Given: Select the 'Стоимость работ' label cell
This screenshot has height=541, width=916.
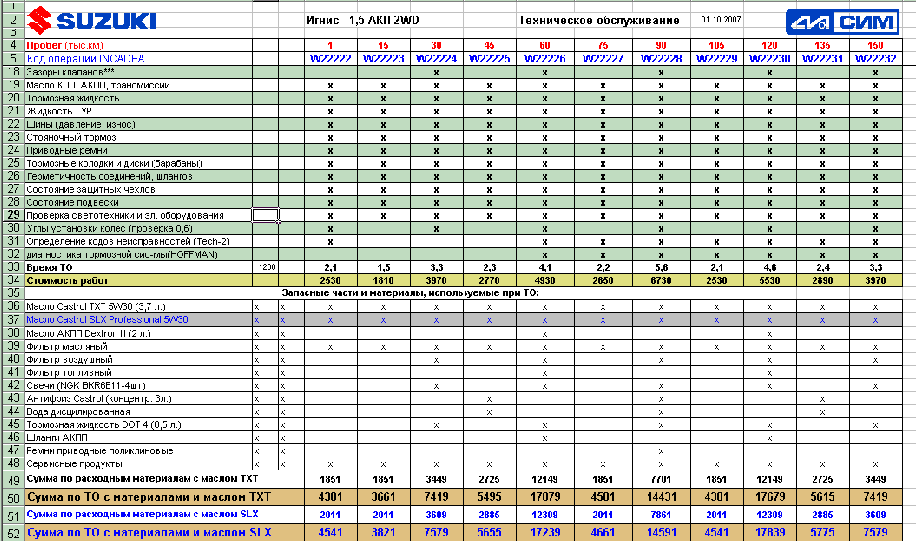Looking at the screenshot, I should click(x=138, y=280).
